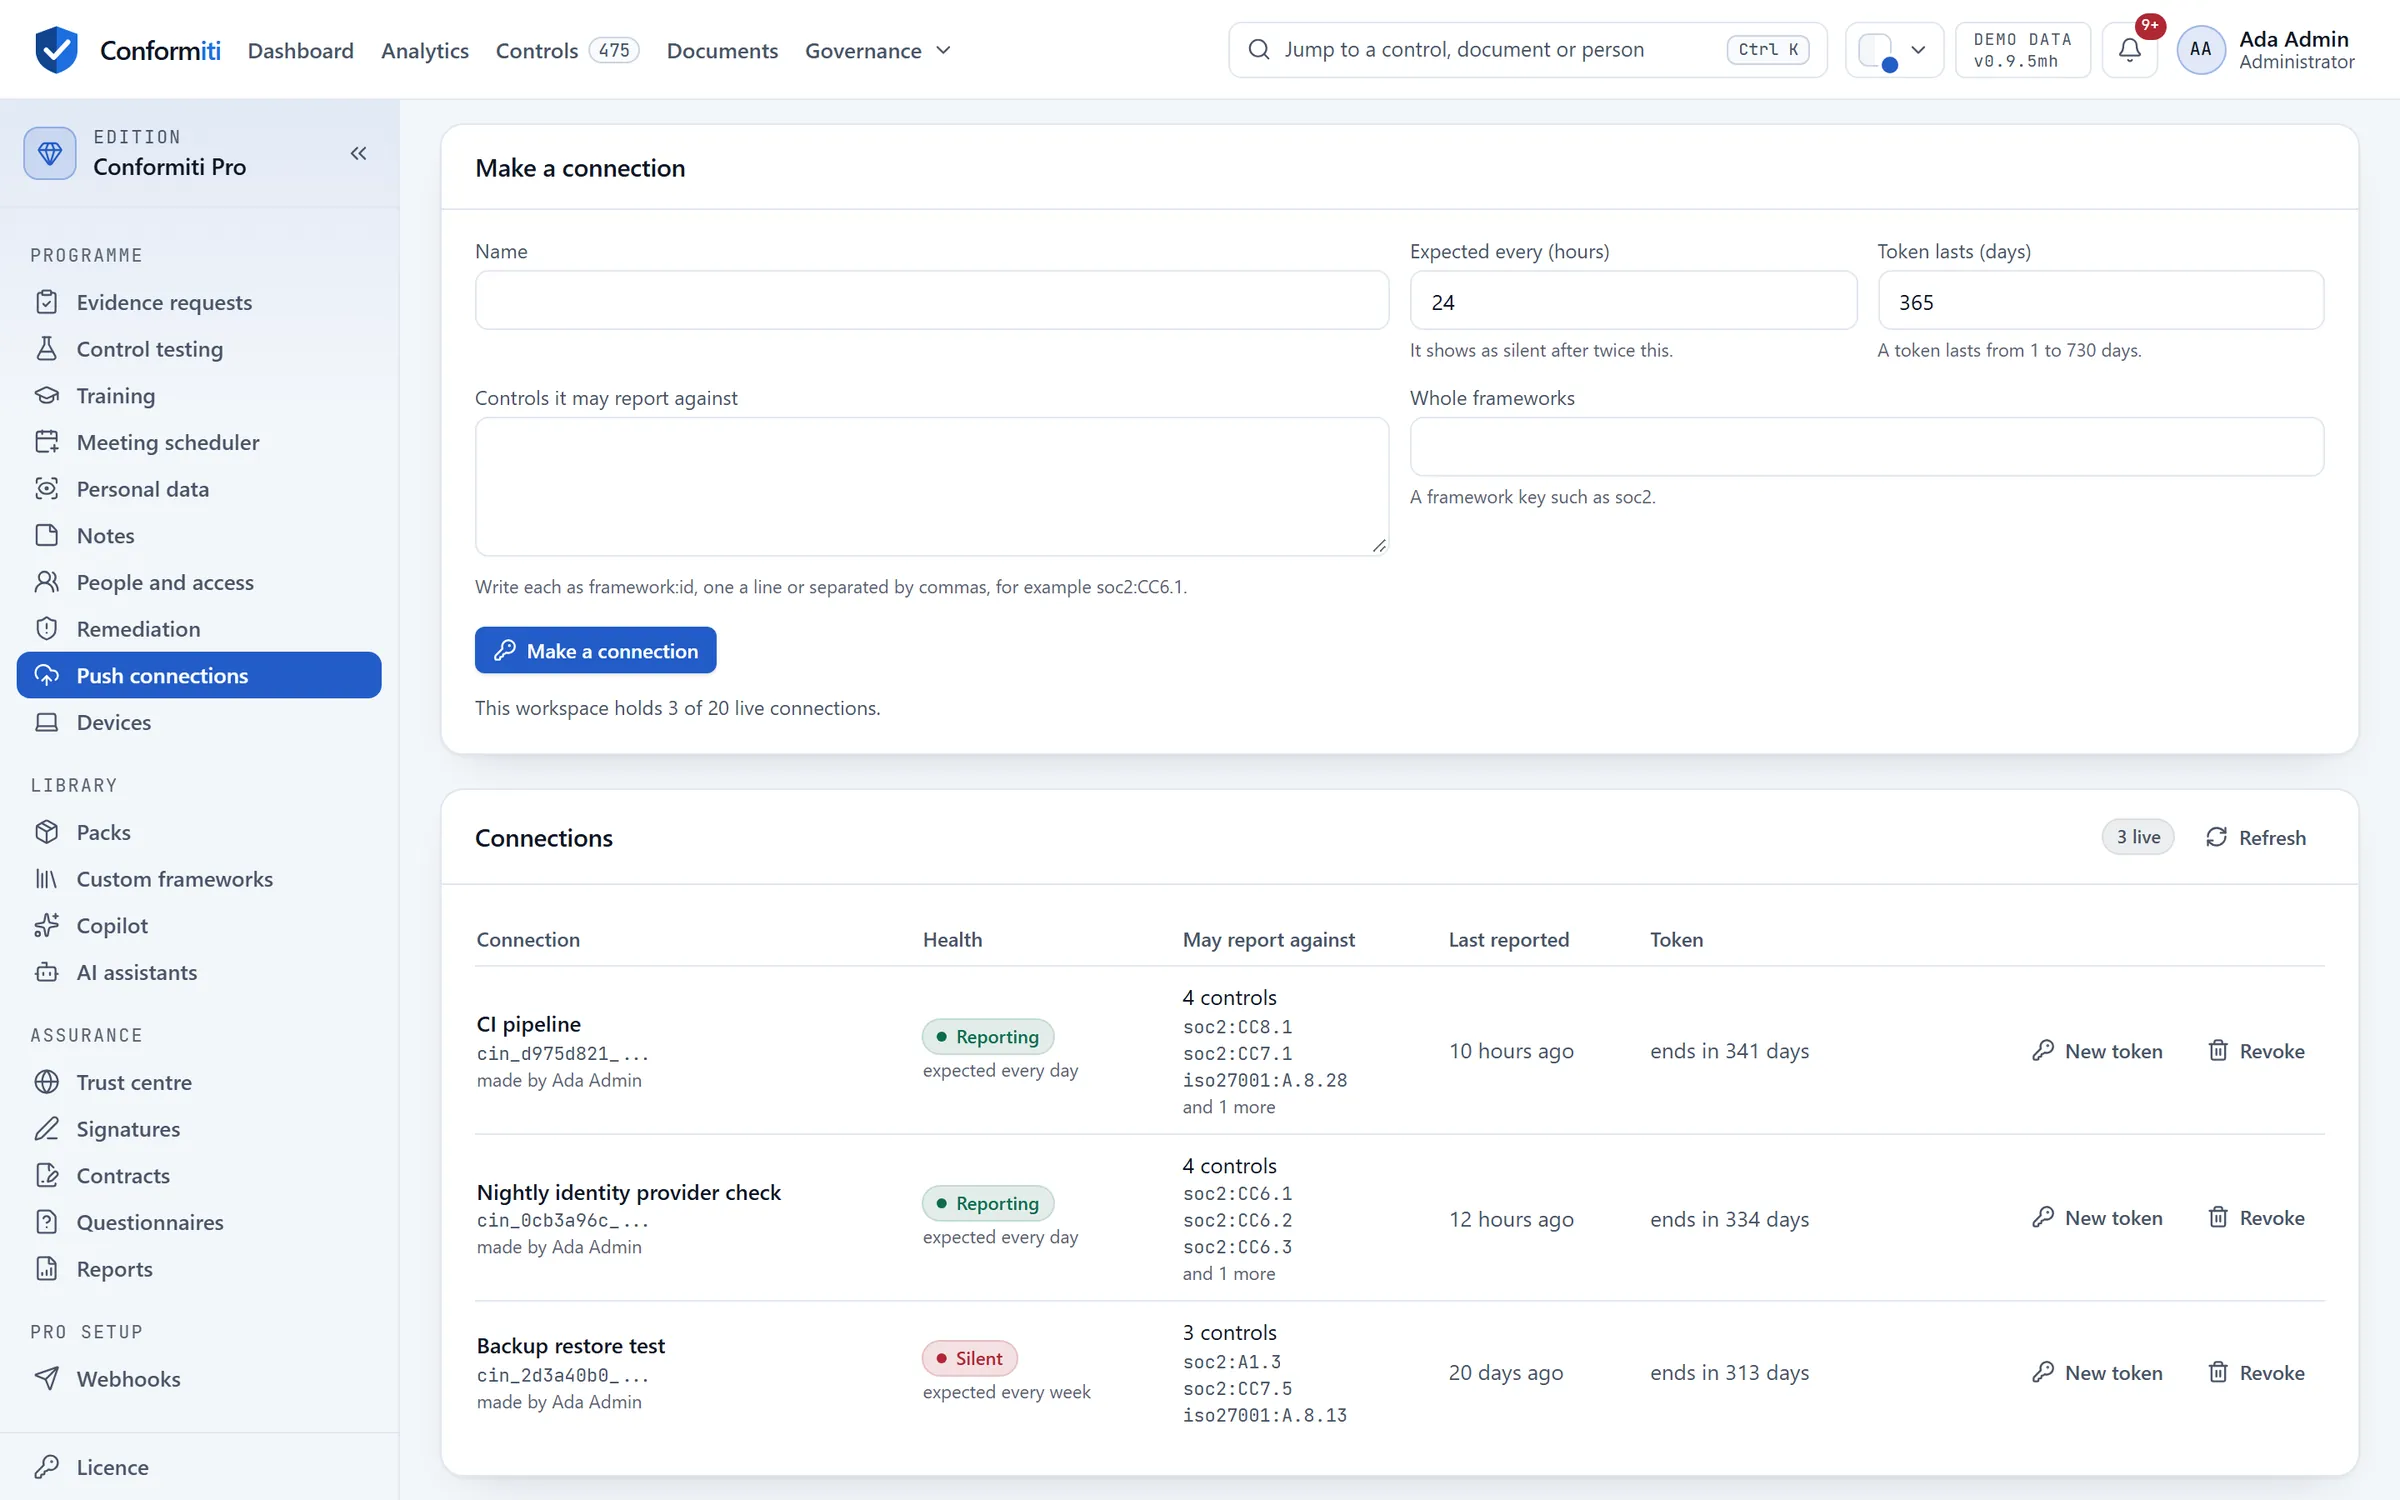2400x1500 pixels.
Task: Open Webhooks setup
Action: (199, 1379)
